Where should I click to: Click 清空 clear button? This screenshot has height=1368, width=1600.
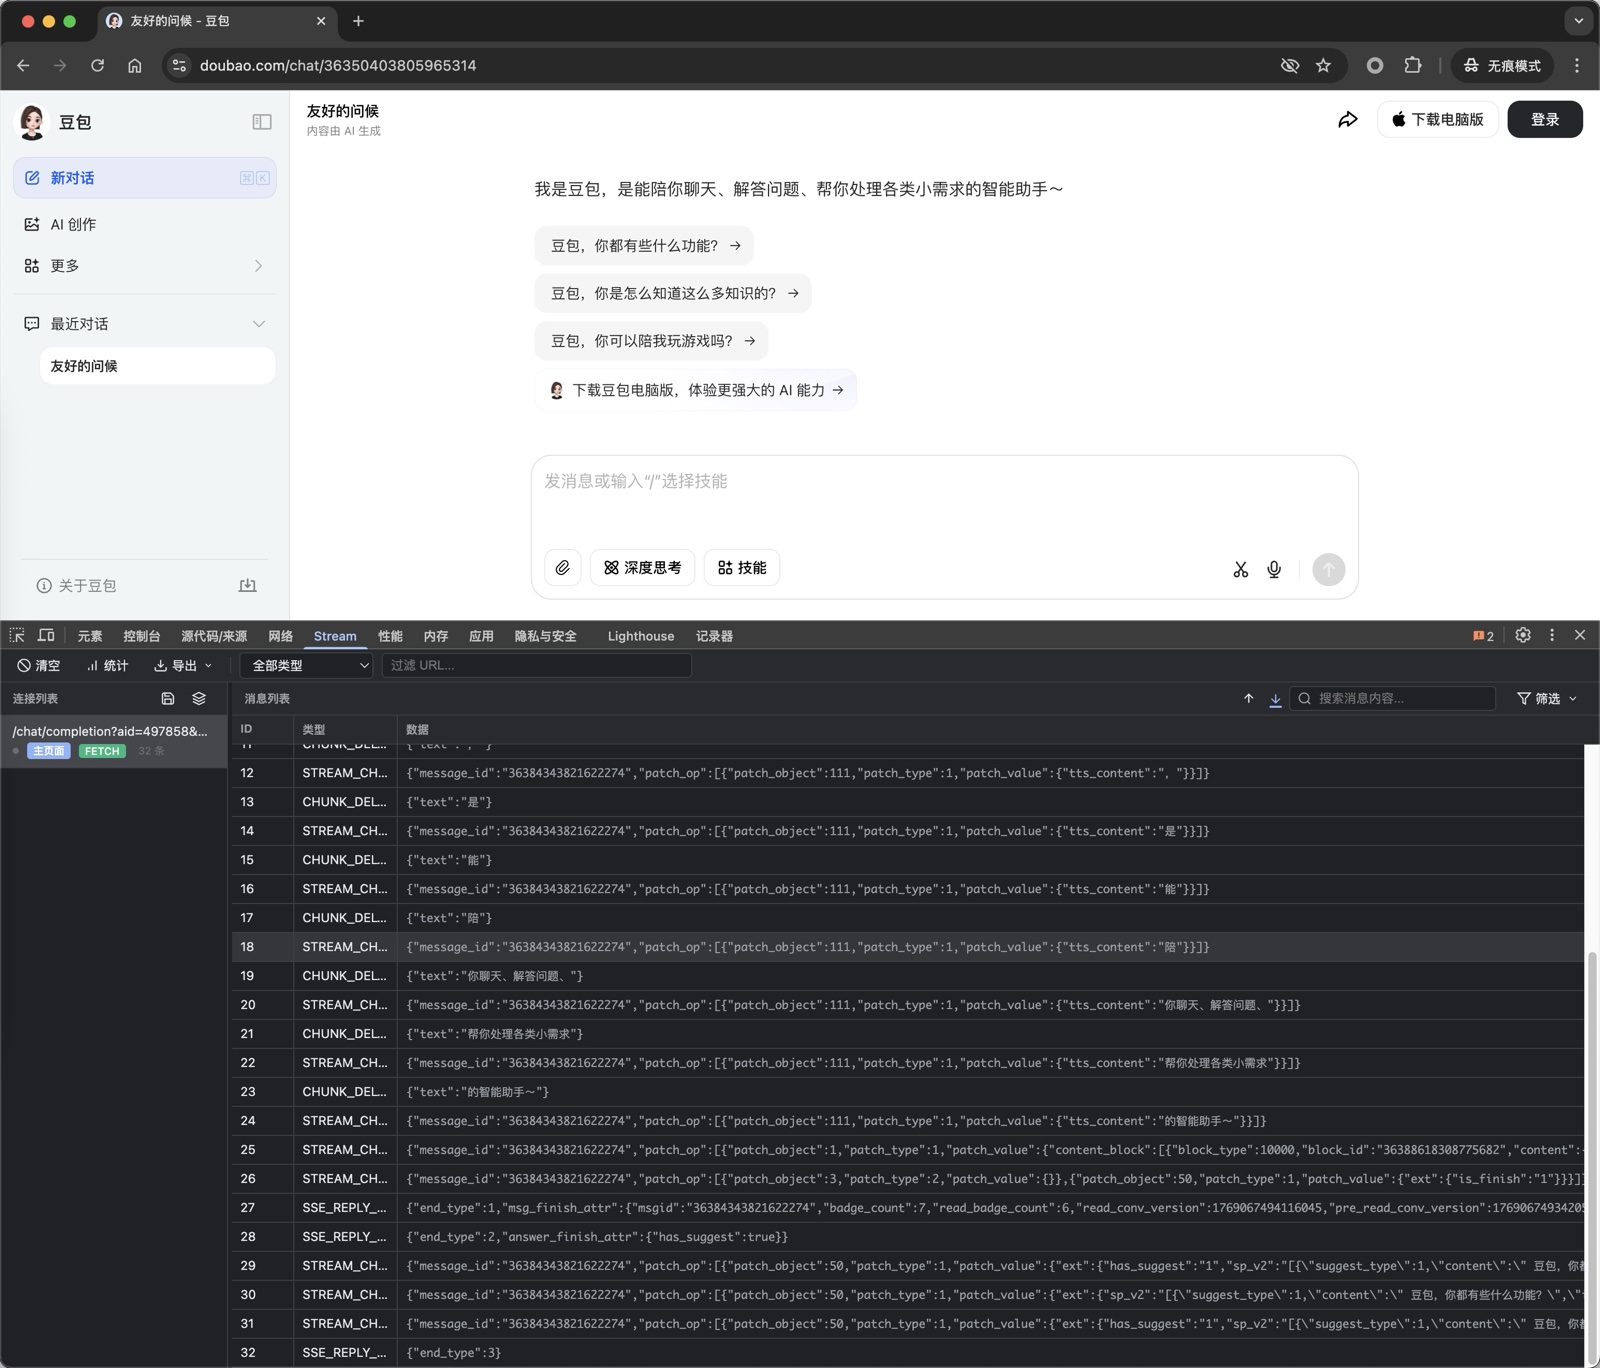click(x=39, y=666)
